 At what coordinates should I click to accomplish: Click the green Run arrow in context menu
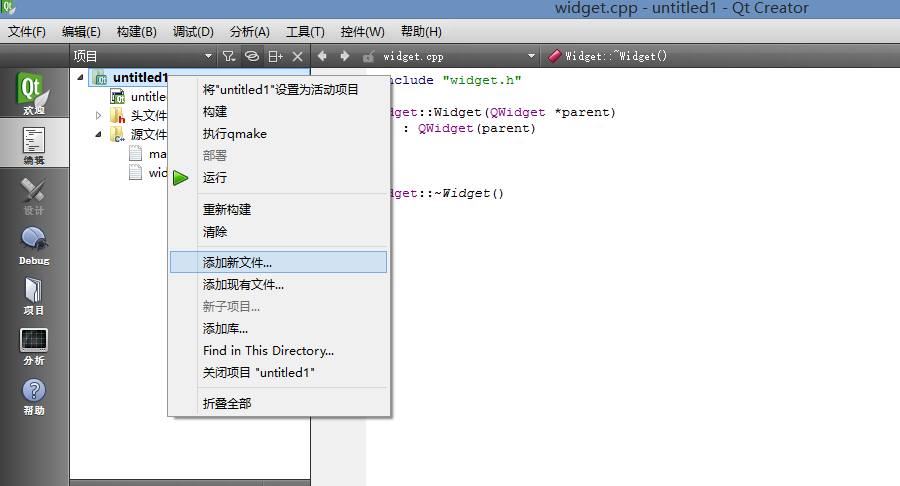[180, 178]
